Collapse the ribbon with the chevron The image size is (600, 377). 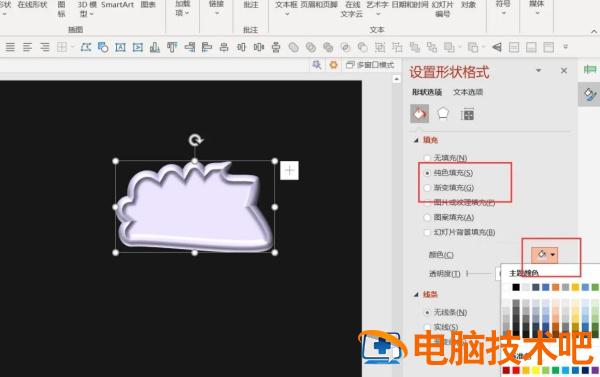[x=594, y=31]
